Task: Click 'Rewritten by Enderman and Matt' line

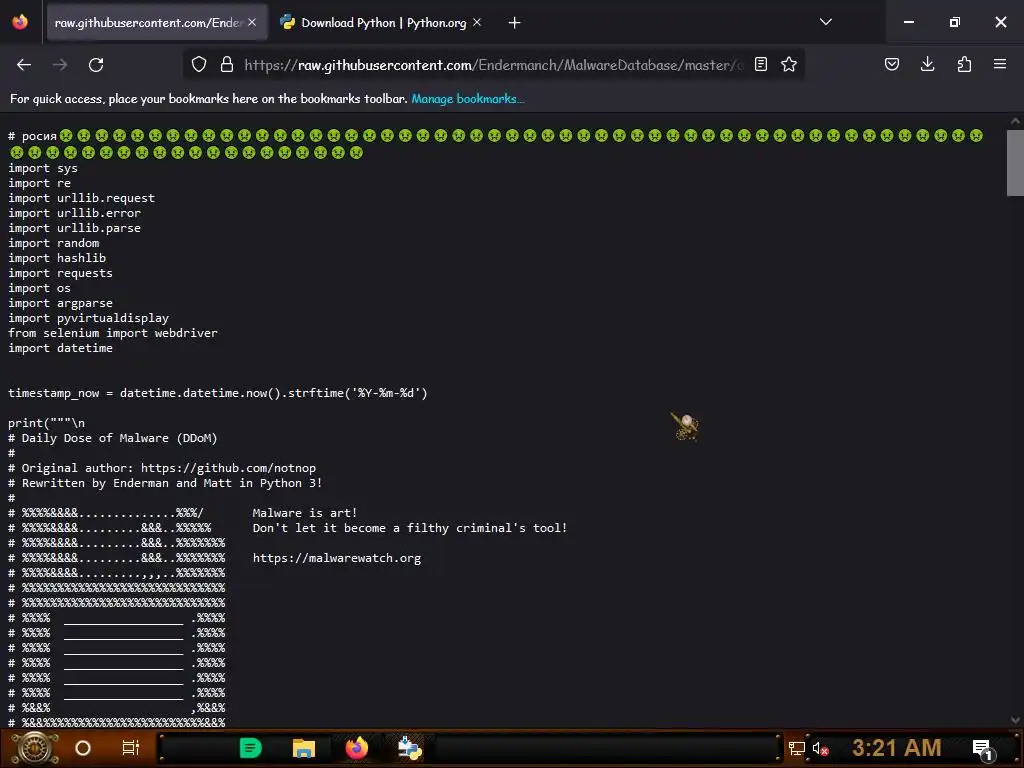Action: (172, 483)
